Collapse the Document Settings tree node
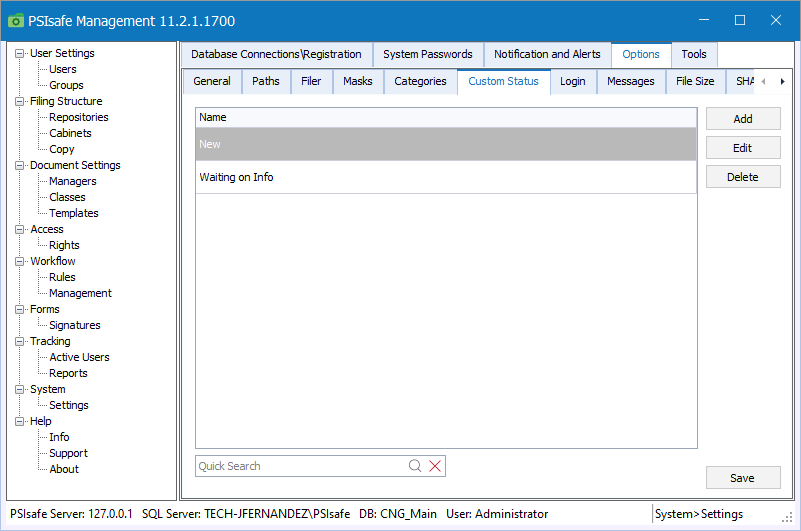Viewport: 801px width, 531px height. point(19,165)
